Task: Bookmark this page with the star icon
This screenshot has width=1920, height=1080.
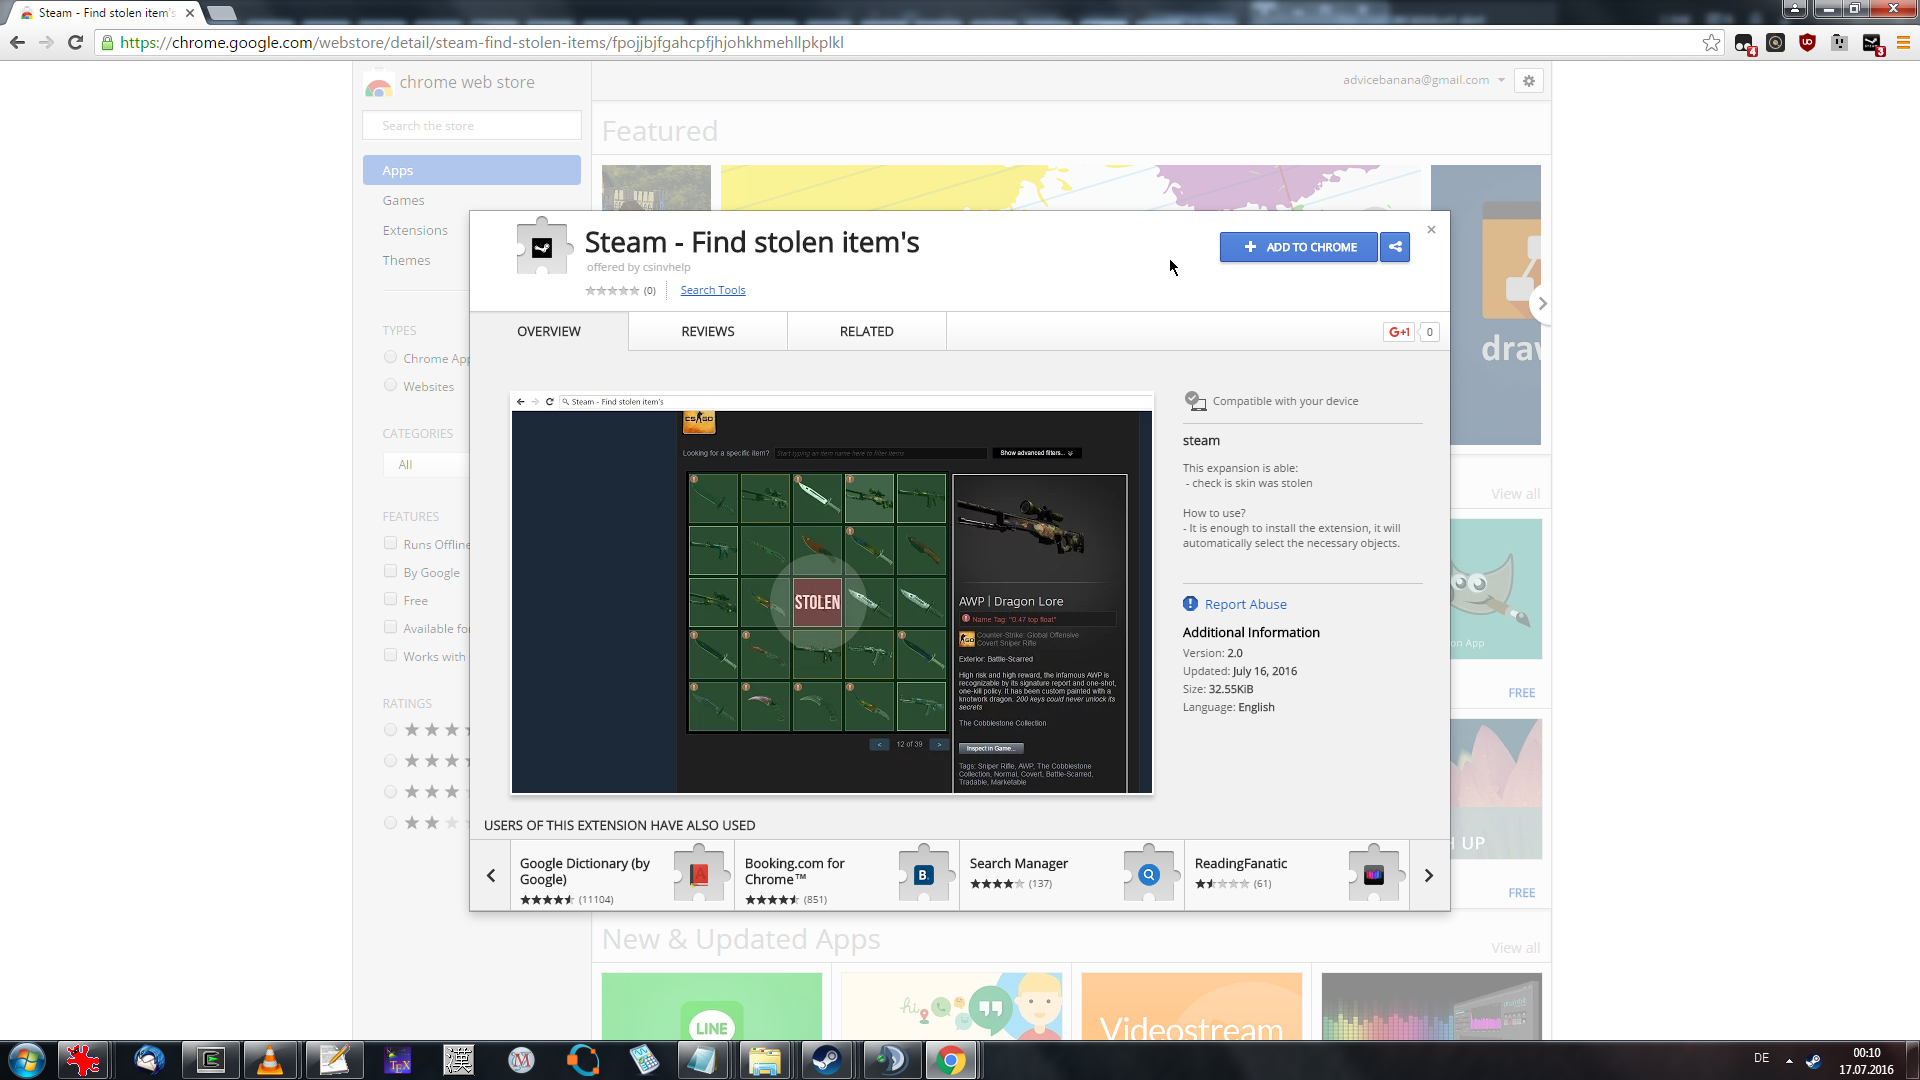Action: tap(1711, 43)
